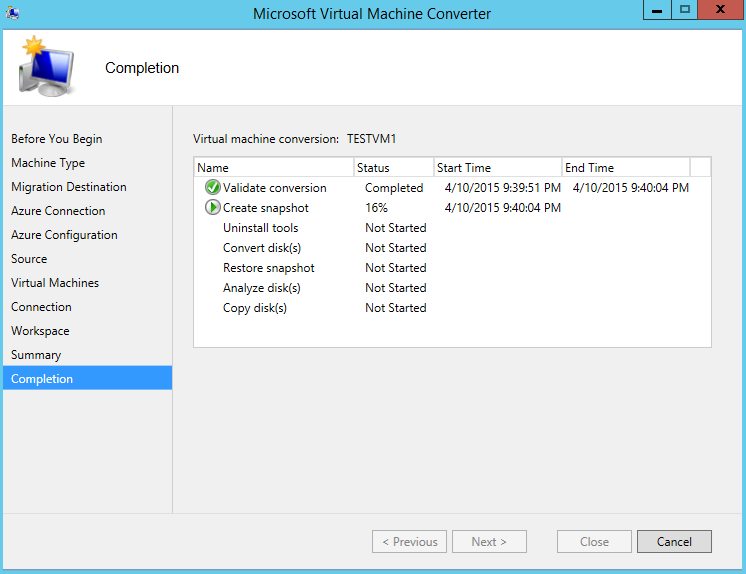
Task: Click the Completed status cell
Action: click(x=394, y=188)
